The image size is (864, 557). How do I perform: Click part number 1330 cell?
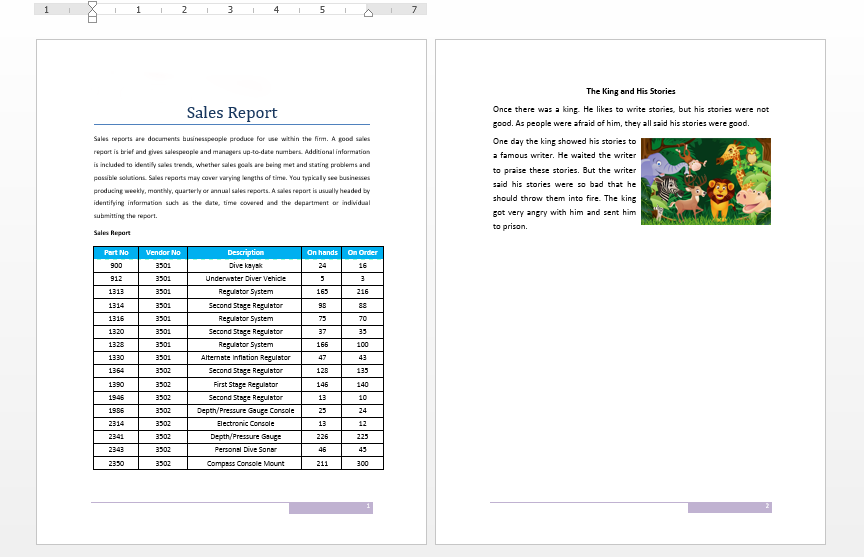point(116,358)
